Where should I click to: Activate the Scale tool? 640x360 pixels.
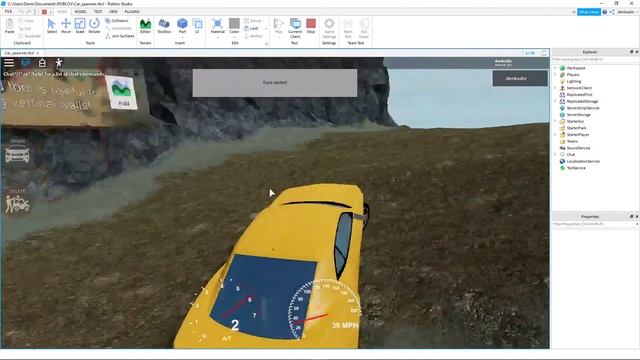pos(80,26)
